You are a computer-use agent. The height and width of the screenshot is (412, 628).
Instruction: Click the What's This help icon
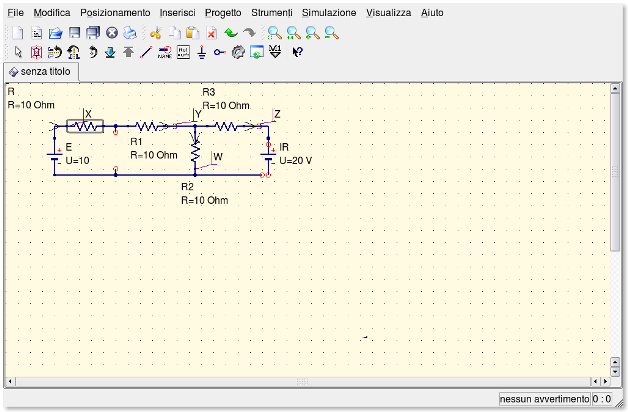(x=298, y=52)
